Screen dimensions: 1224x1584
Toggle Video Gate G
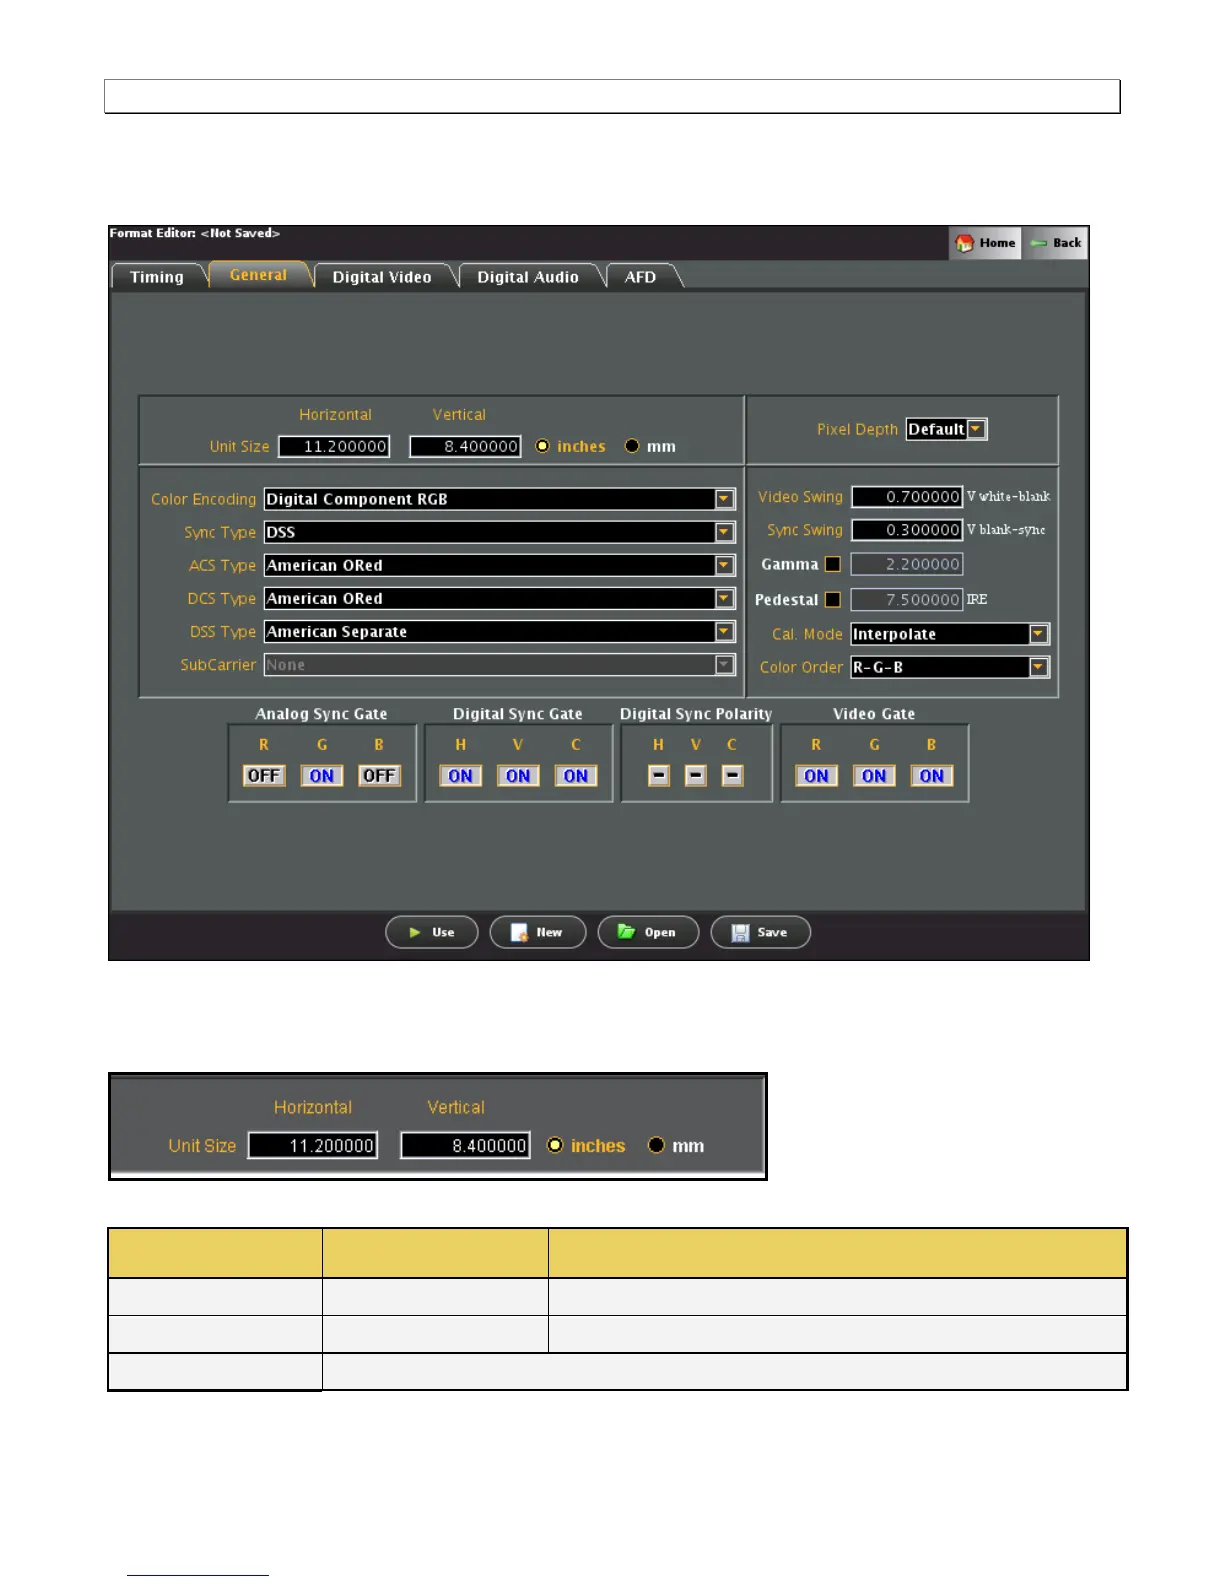click(x=874, y=776)
